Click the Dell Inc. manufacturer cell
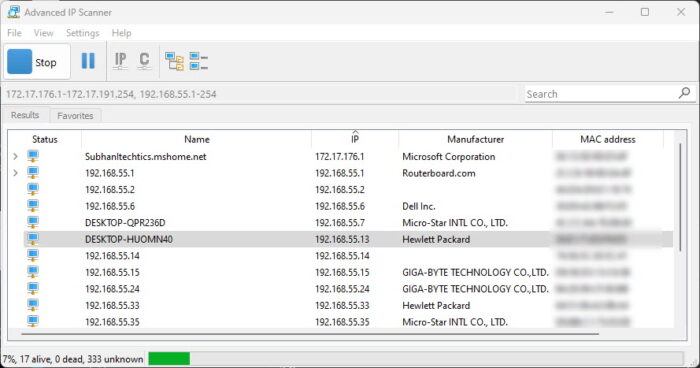The width and height of the screenshot is (700, 368). 418,206
